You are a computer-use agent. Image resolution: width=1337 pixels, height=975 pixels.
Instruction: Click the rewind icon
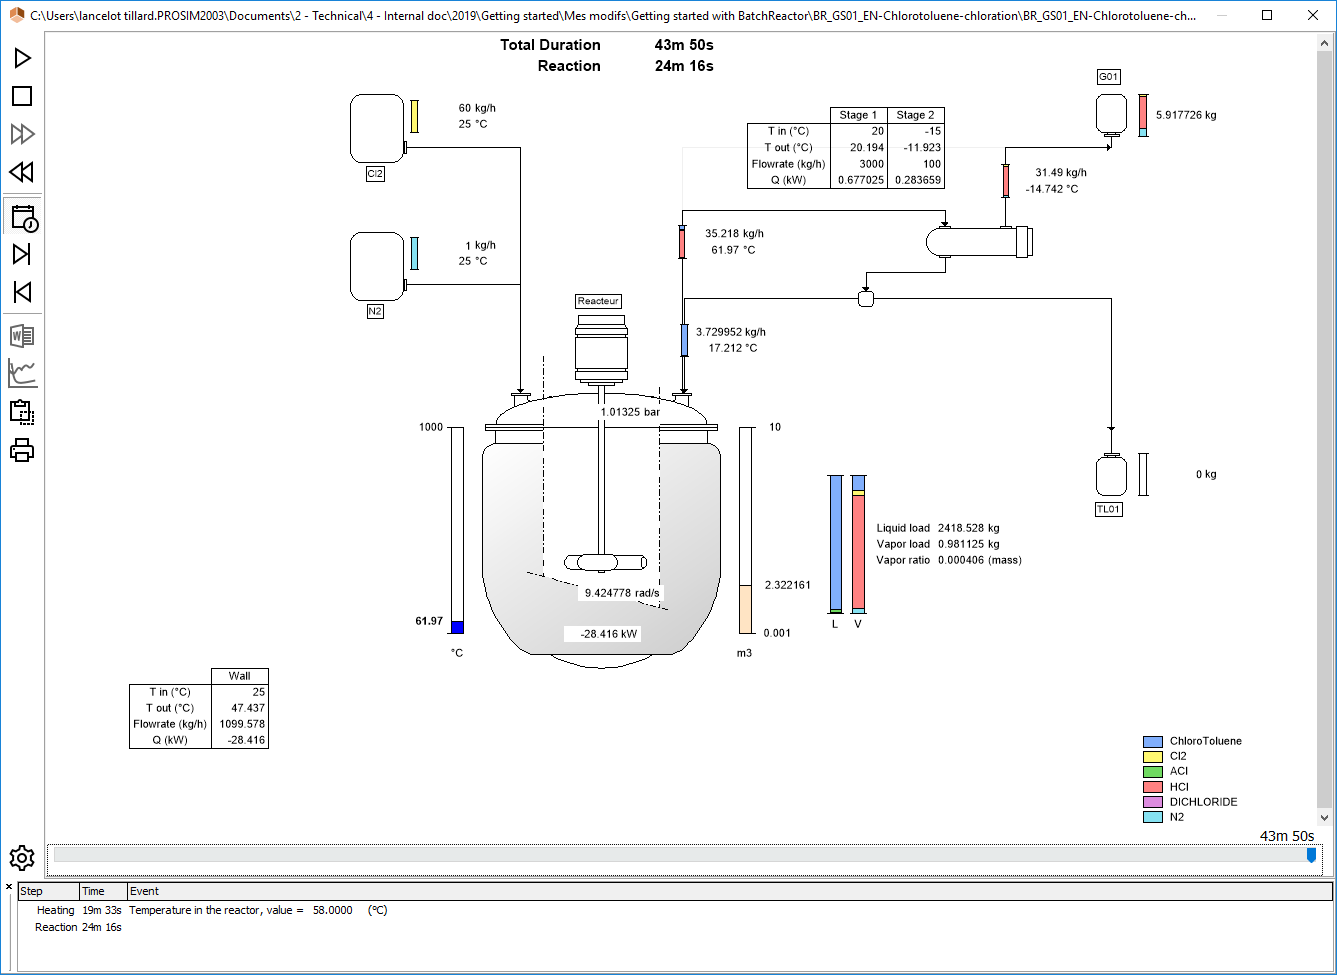(22, 172)
